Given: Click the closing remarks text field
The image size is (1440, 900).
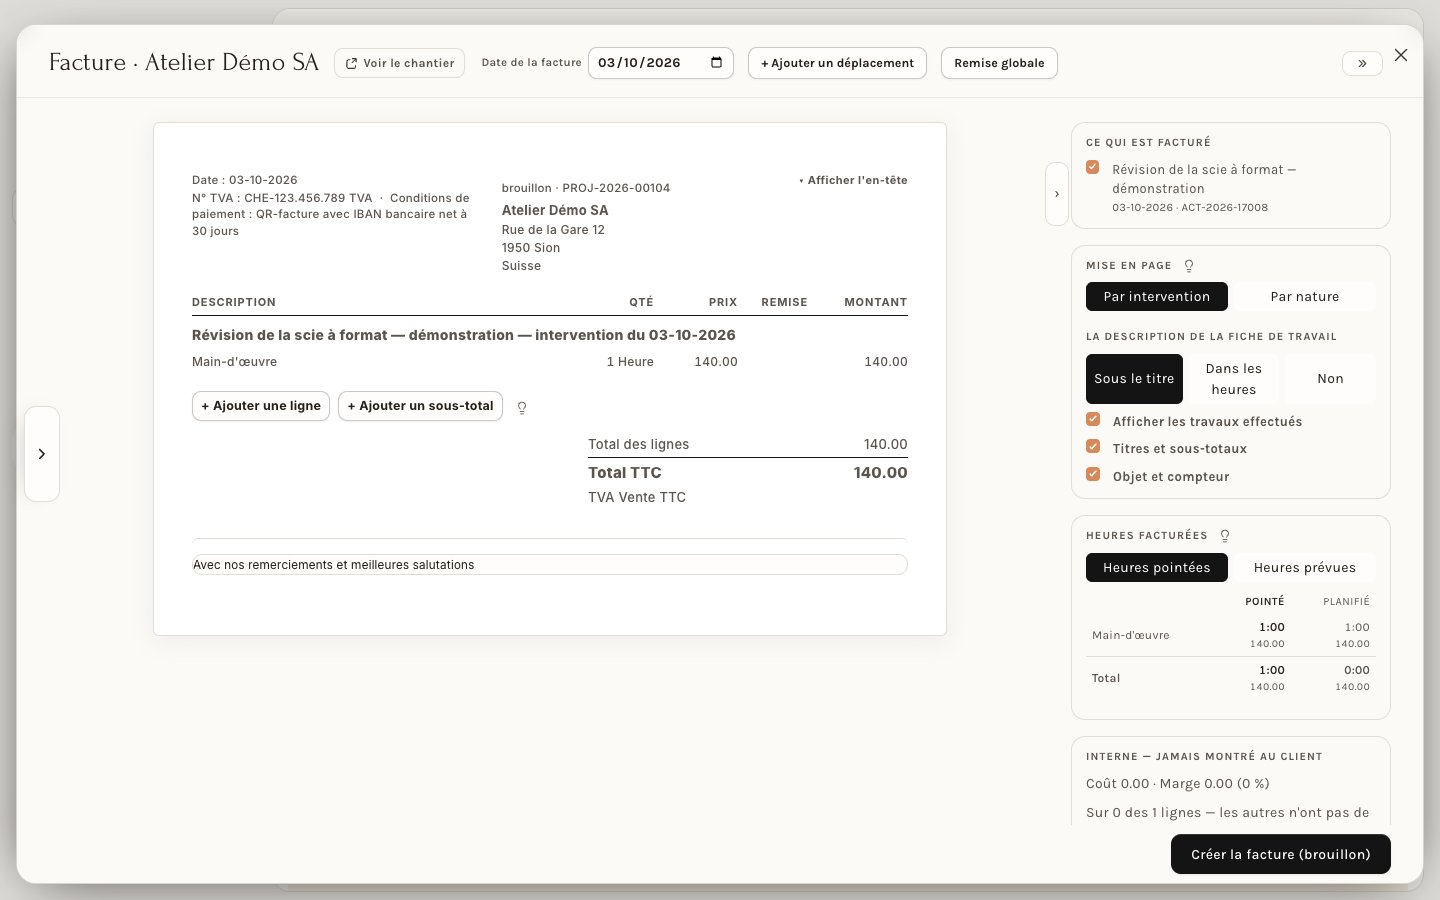Looking at the screenshot, I should (550, 565).
